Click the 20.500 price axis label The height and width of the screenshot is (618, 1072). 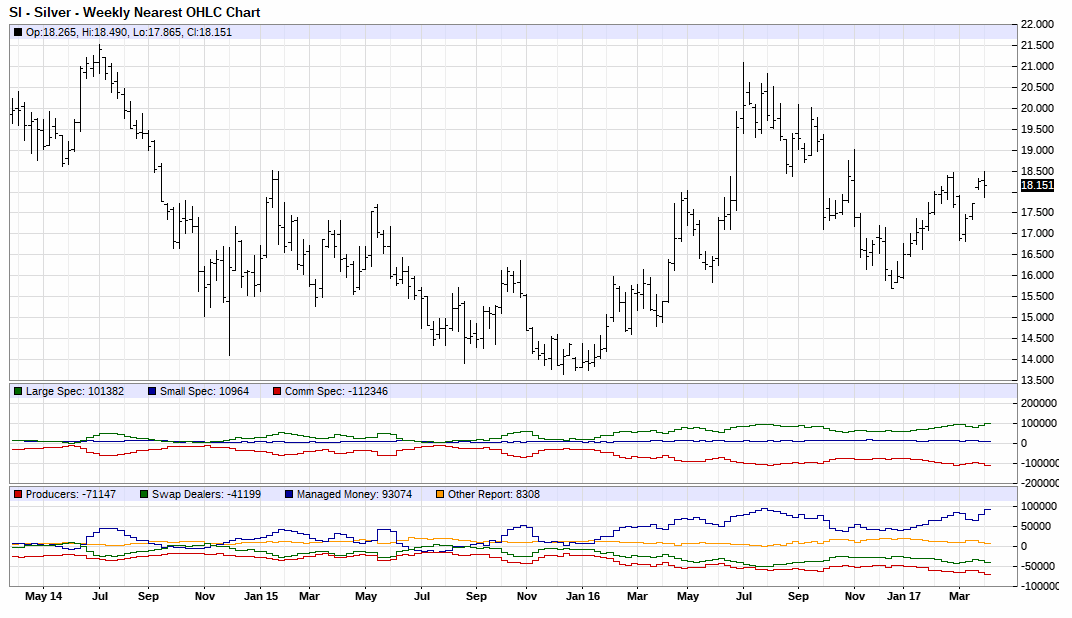[1037, 87]
